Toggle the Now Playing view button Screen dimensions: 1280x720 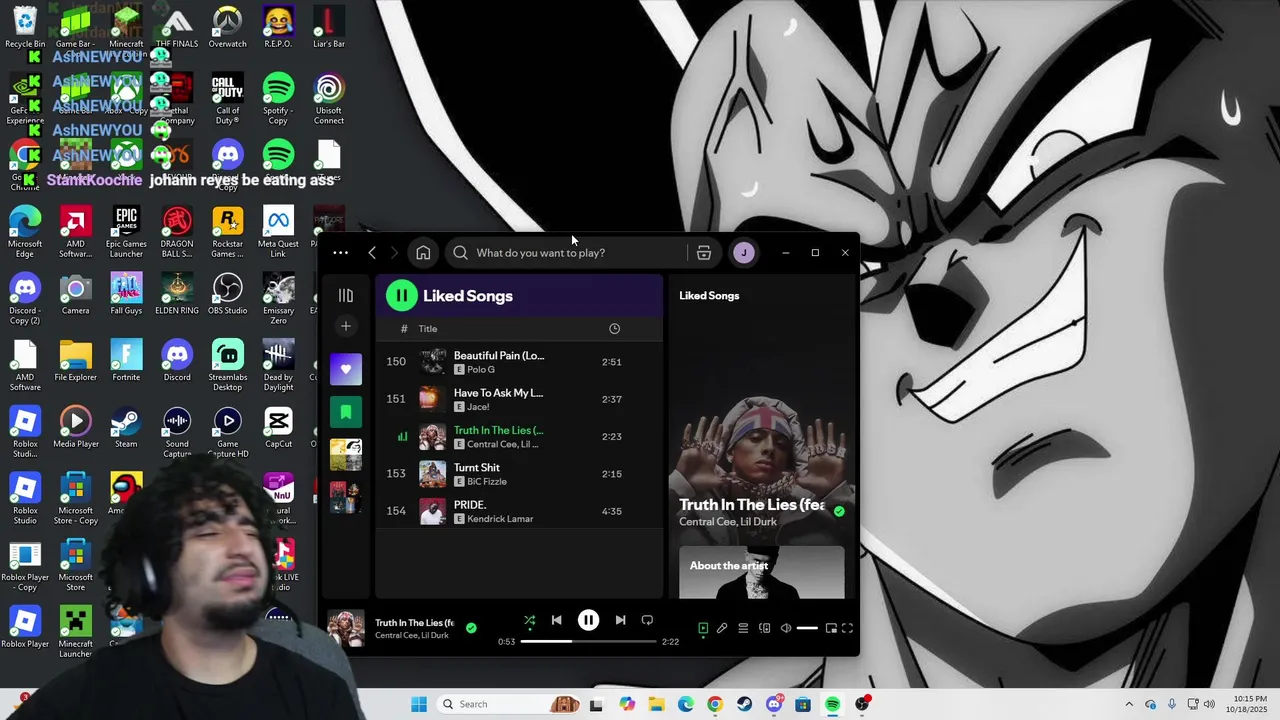tap(703, 629)
